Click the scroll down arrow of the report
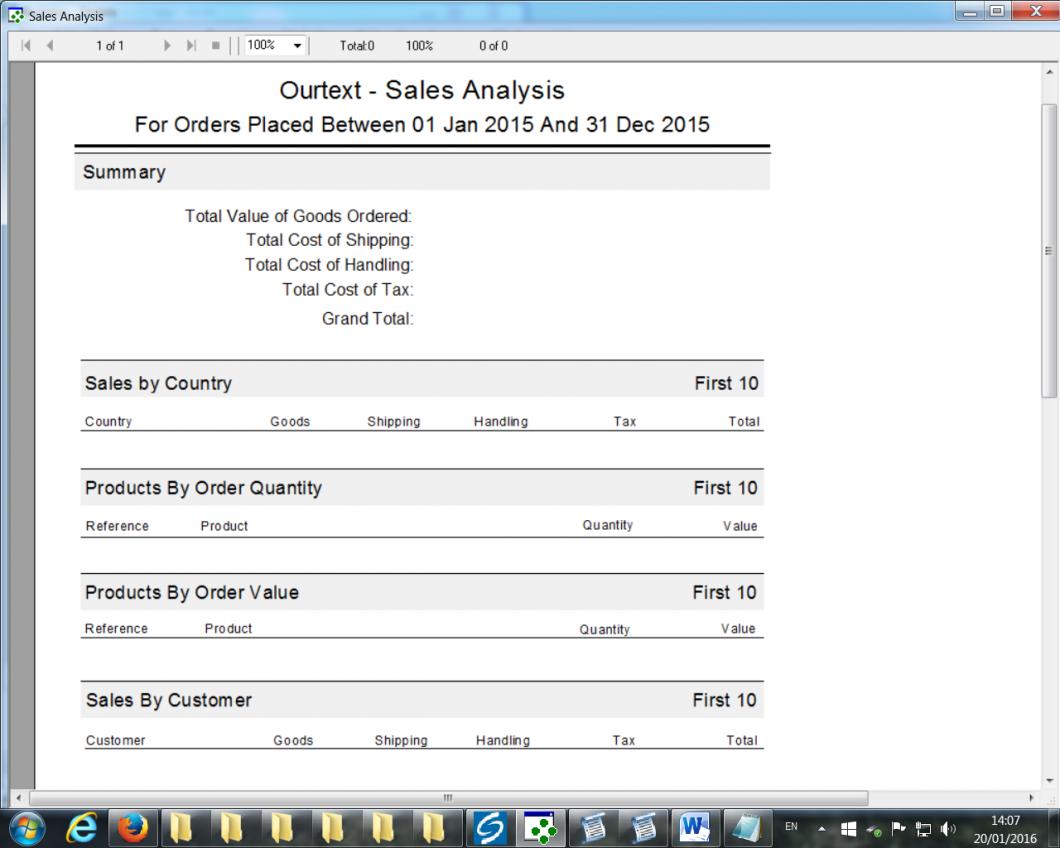 (x=1049, y=780)
